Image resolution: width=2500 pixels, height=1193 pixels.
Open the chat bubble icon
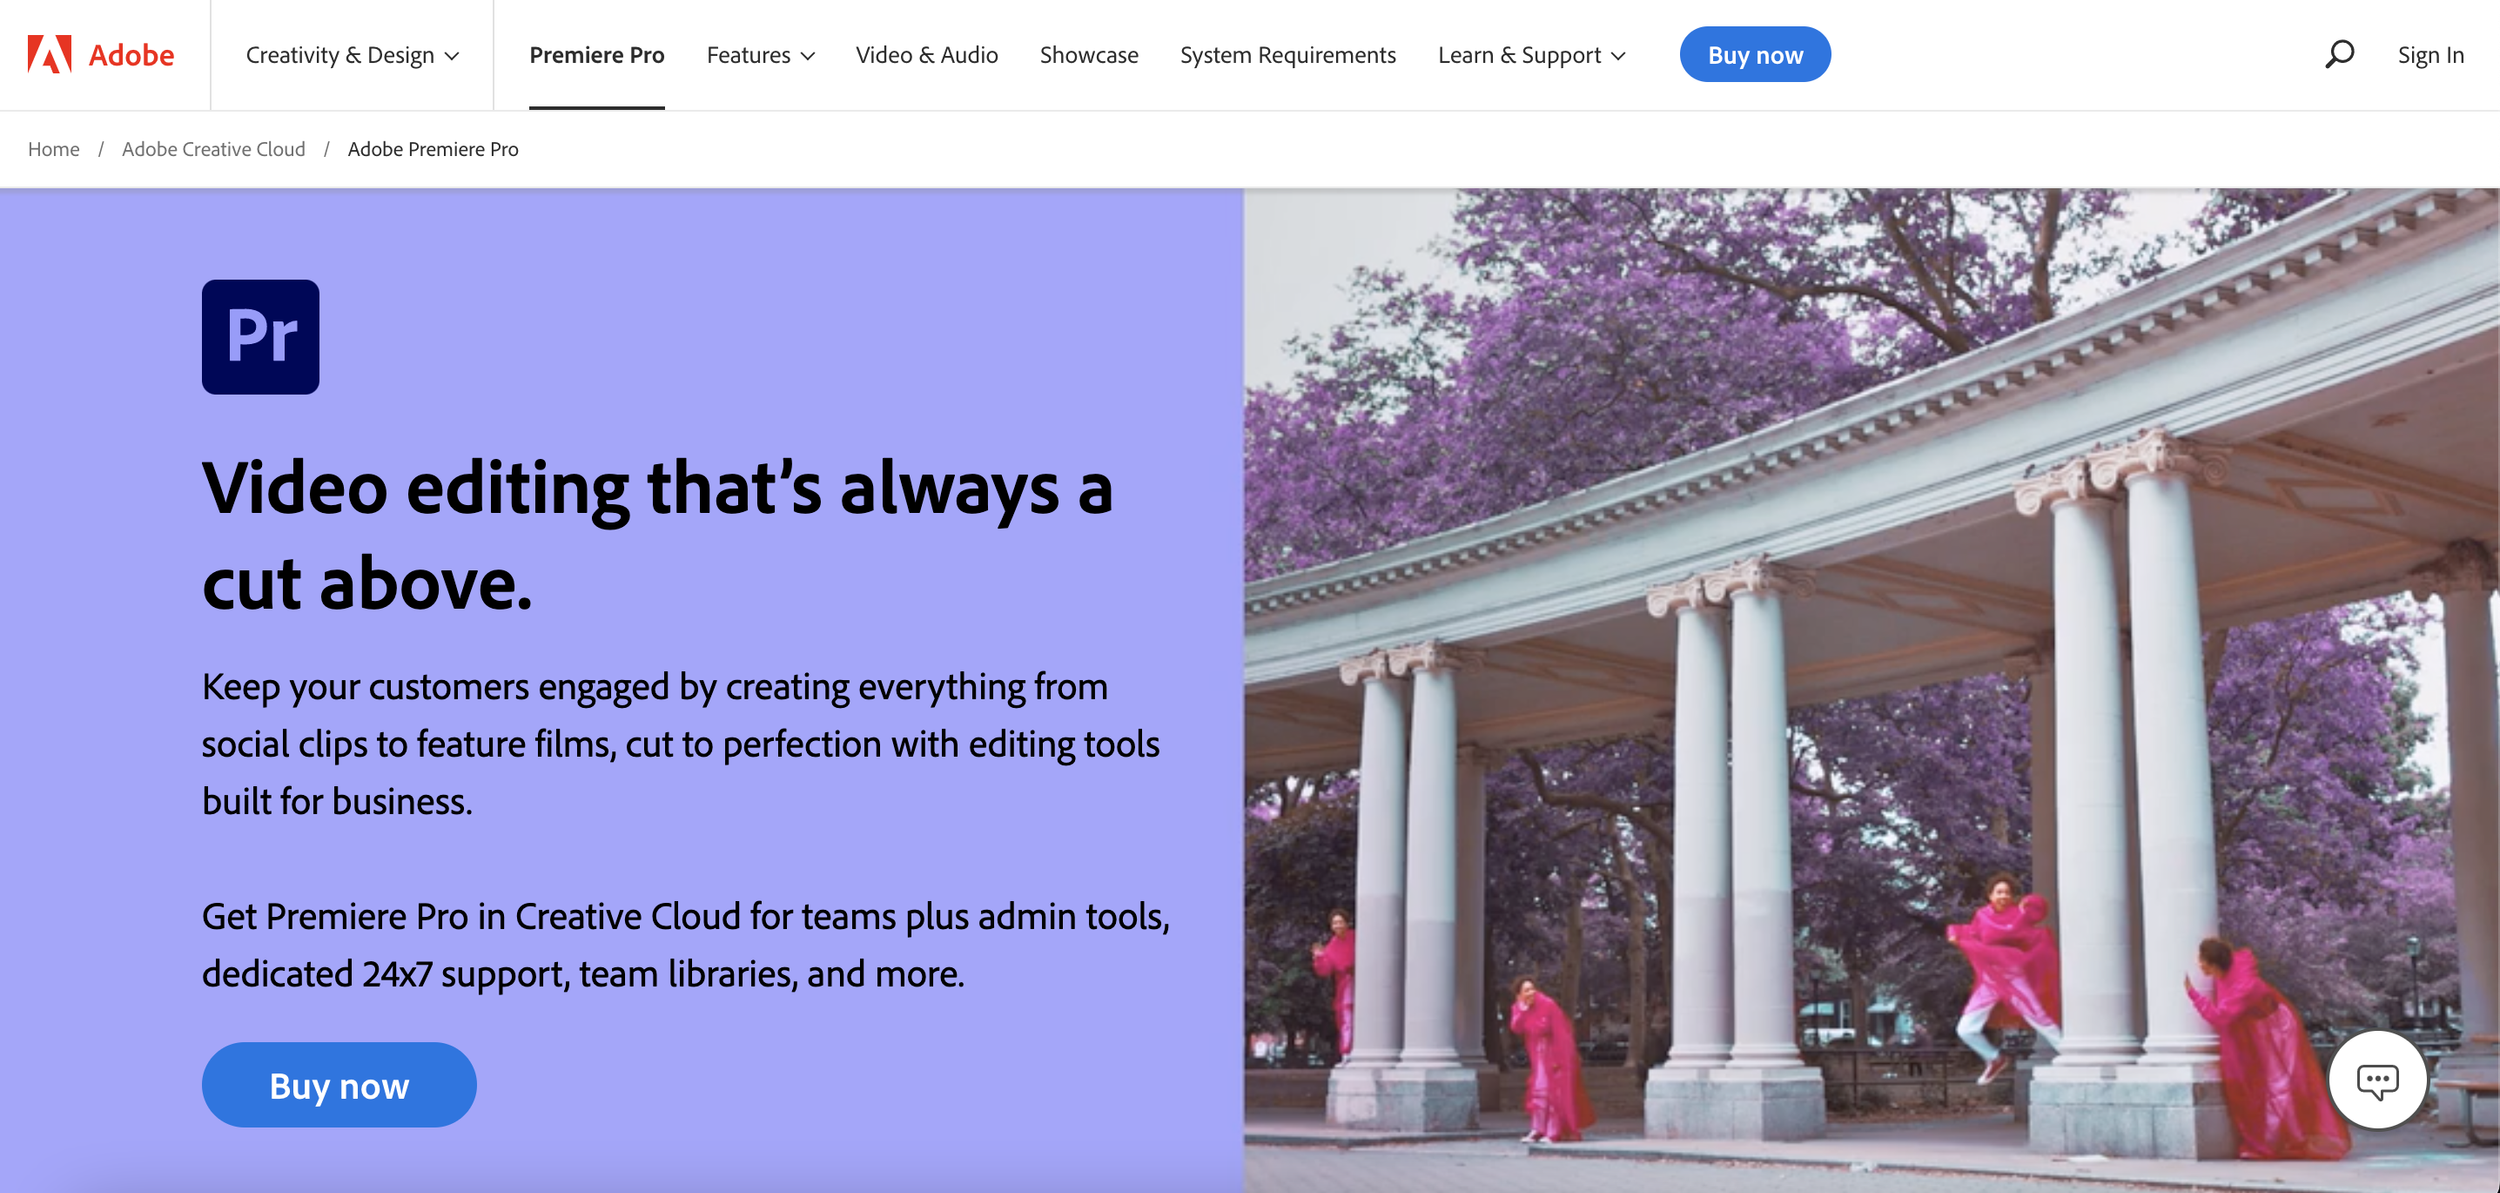[x=2377, y=1080]
